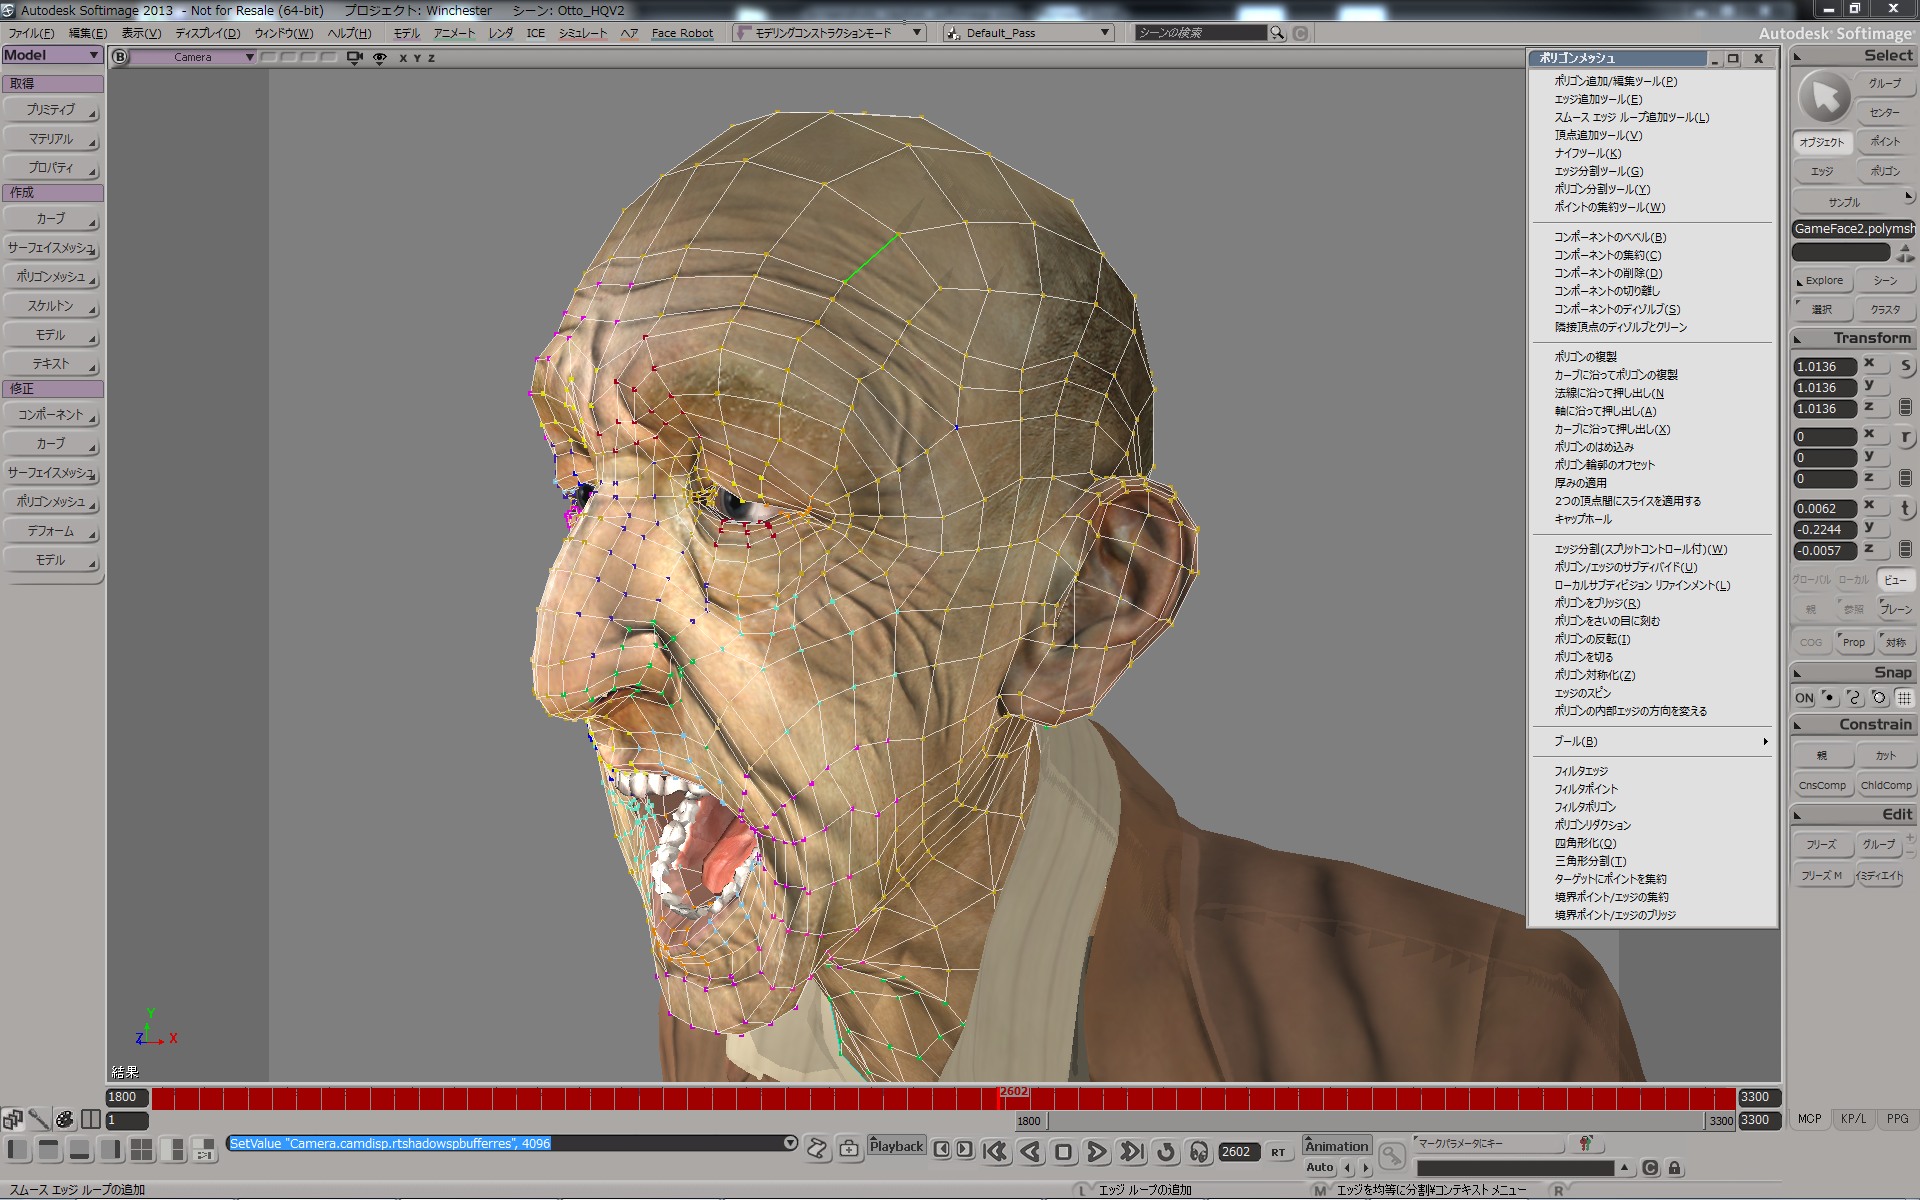Click the object selection arrow tool

[x=1824, y=98]
